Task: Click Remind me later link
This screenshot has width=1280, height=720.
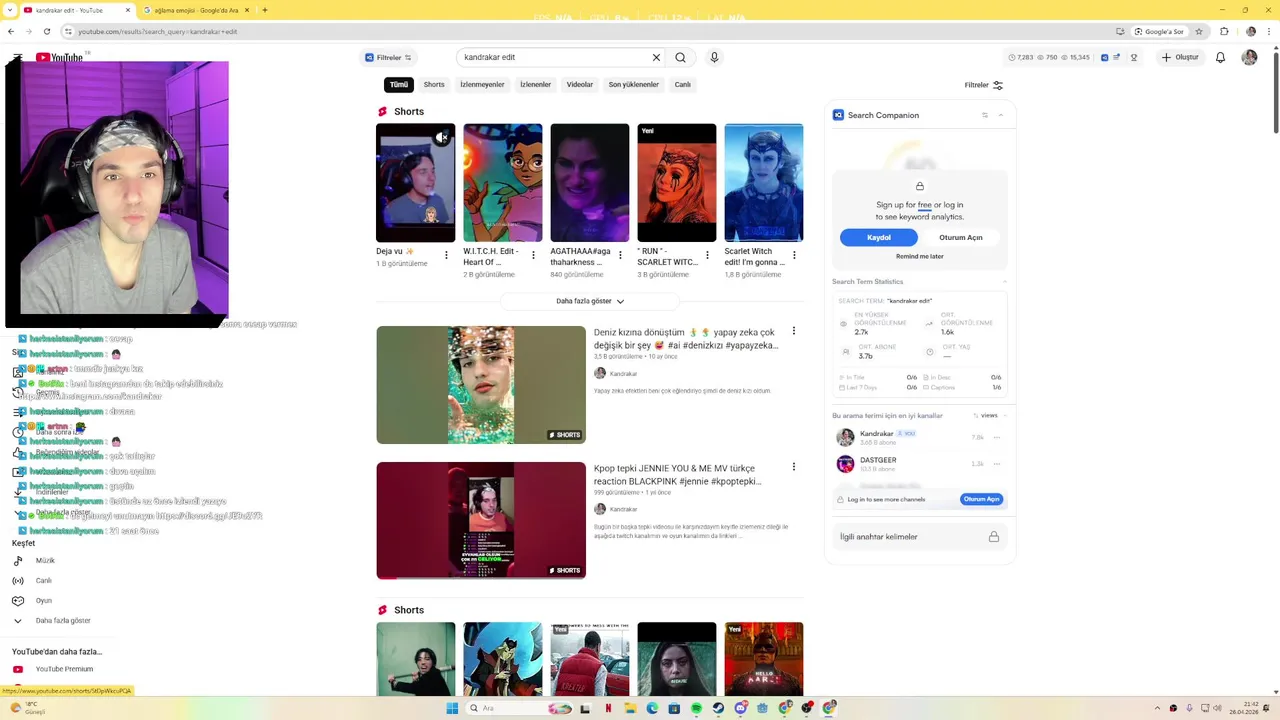Action: pos(920,257)
